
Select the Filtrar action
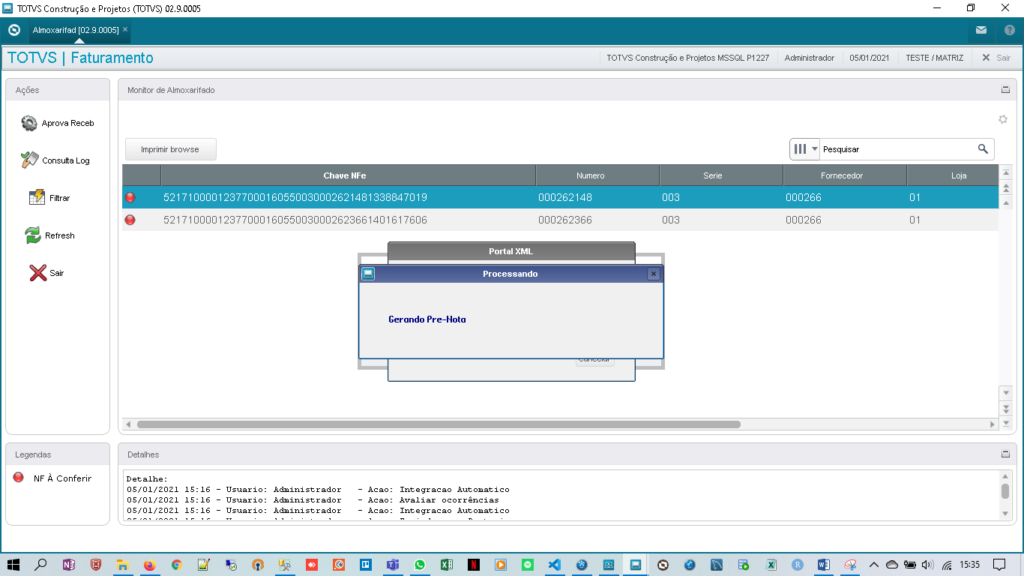[50, 198]
